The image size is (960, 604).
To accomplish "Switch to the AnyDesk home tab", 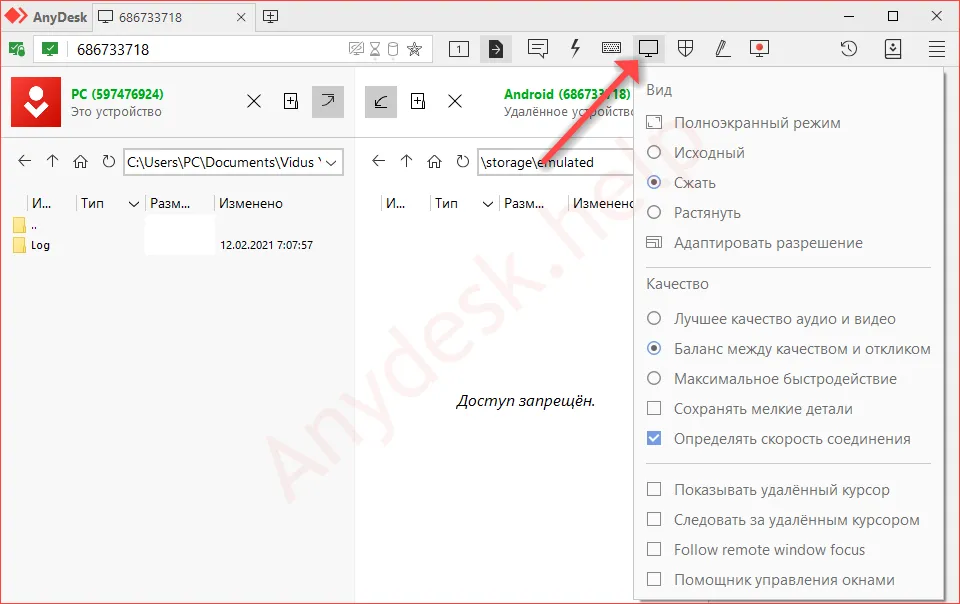I will pyautogui.click(x=47, y=17).
